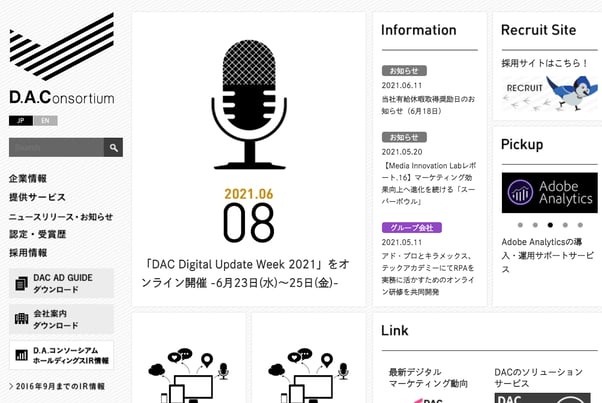The height and width of the screenshot is (403, 602).
Task: Open DAC Digital Update Week 2021 article
Action: click(245, 273)
